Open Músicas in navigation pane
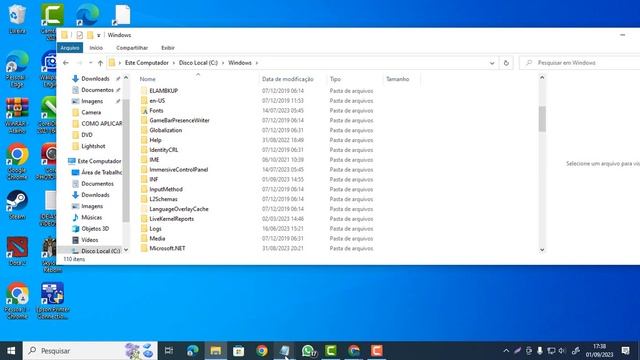This screenshot has height=360, width=640. click(x=91, y=218)
